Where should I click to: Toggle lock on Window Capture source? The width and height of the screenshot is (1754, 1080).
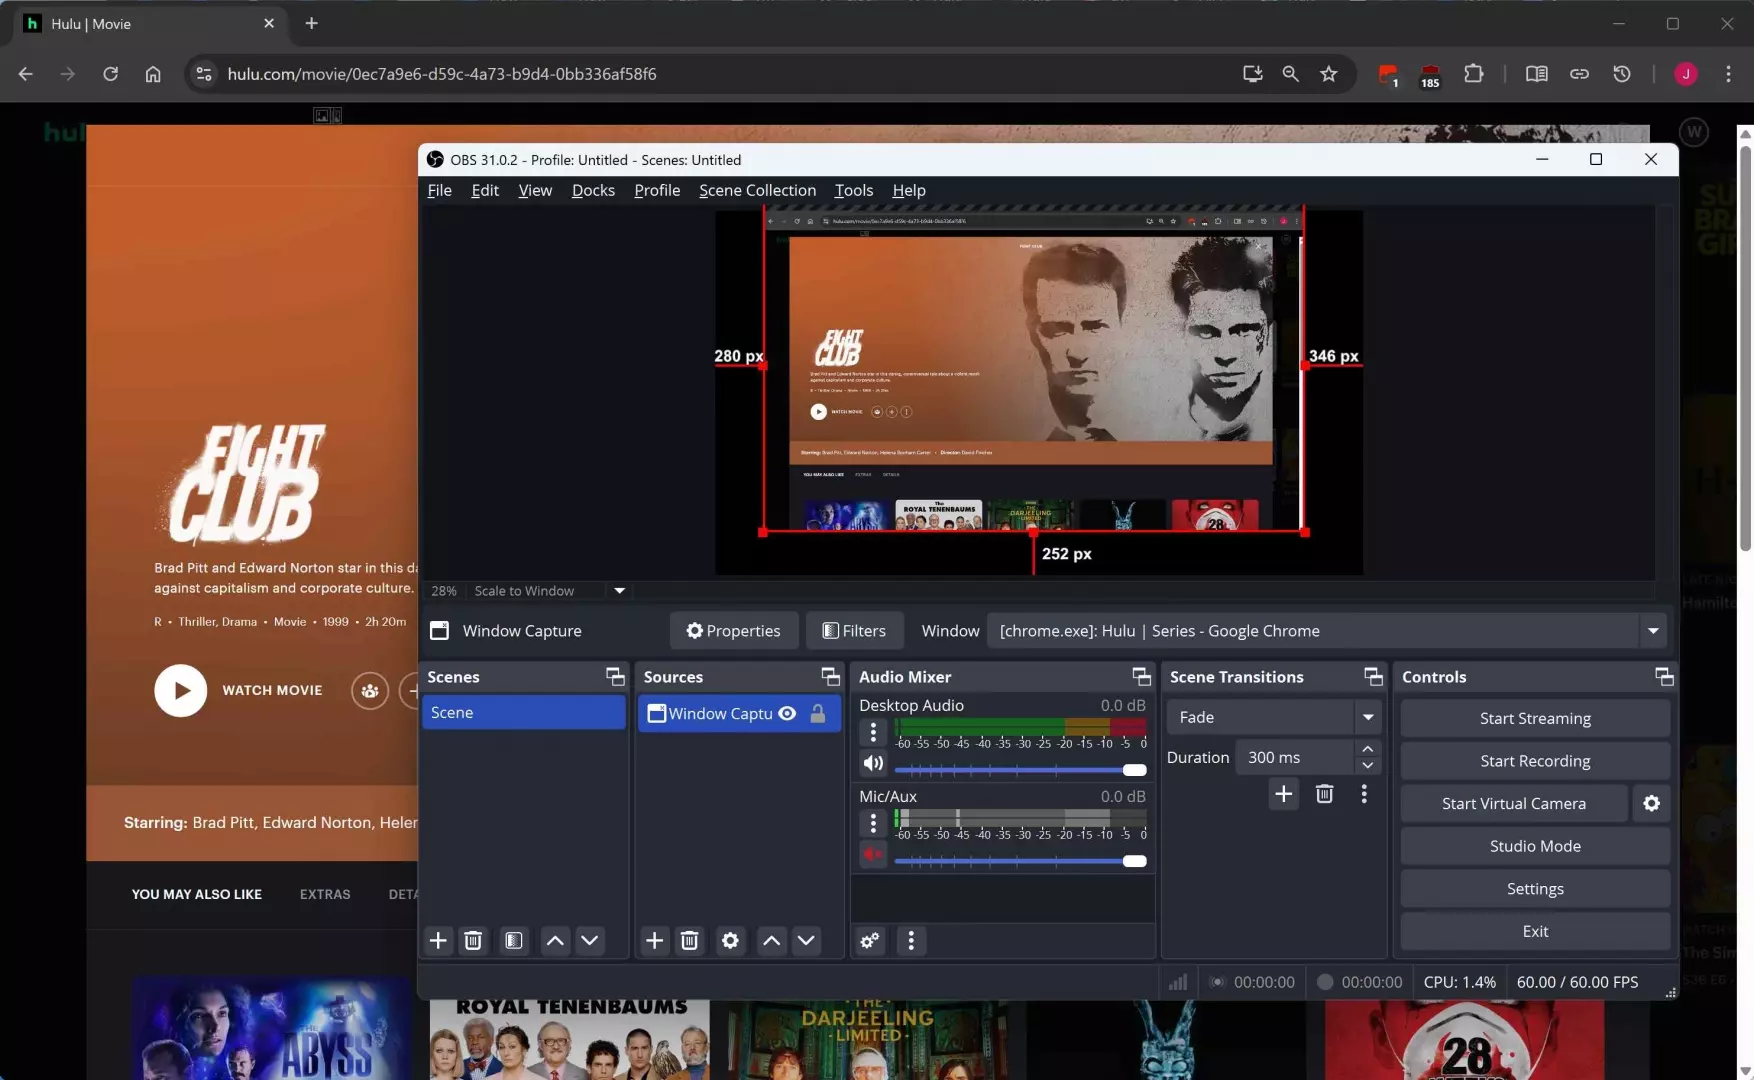pos(818,713)
